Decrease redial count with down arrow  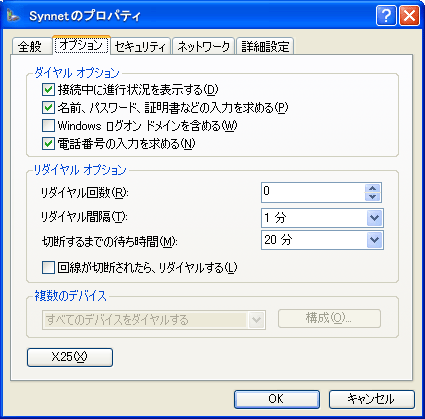pos(372,197)
